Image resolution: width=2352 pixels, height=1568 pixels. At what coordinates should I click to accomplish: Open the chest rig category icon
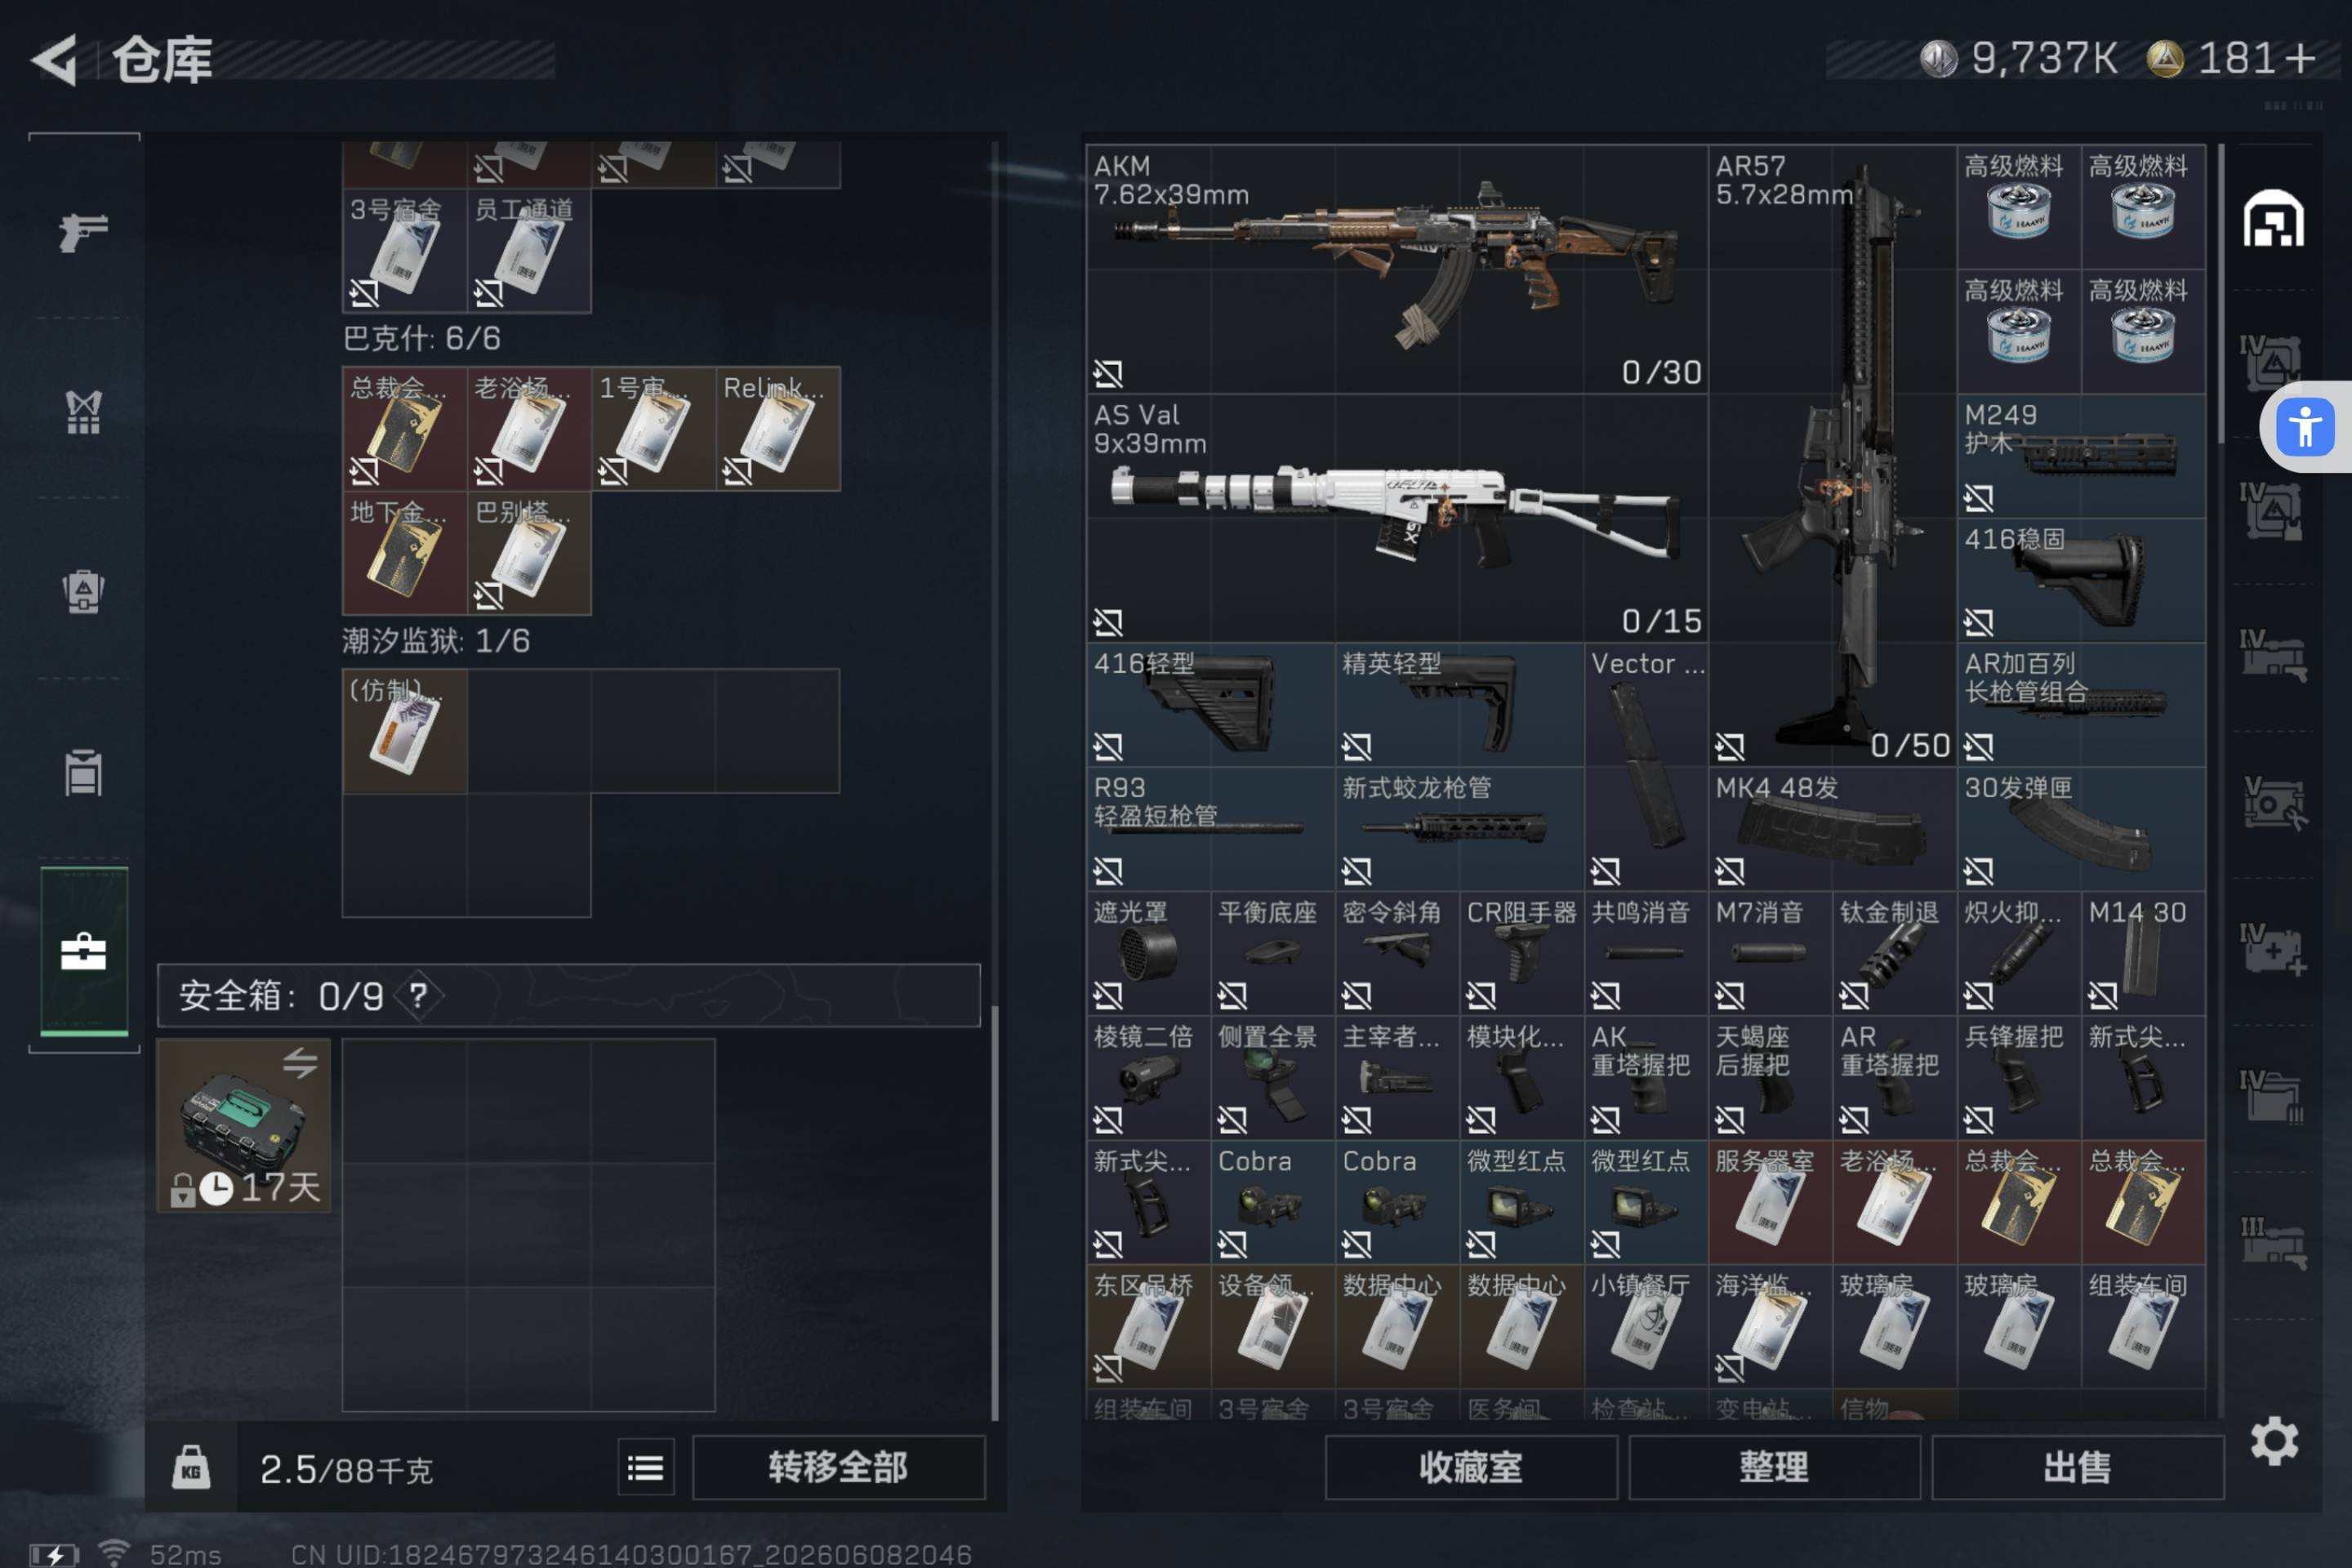click(83, 772)
